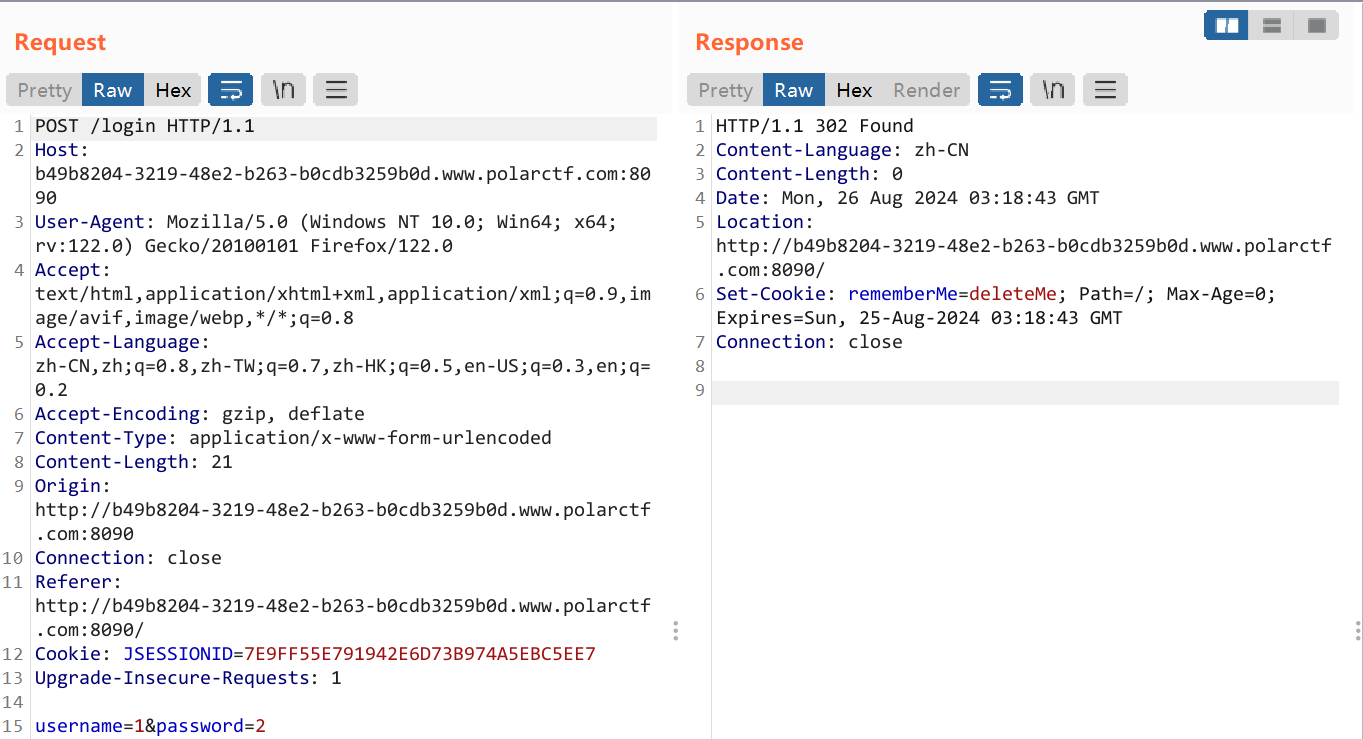Screen dimensions: 1363x739
Task: Show non-printable characters in Request panel
Action: [x=283, y=90]
